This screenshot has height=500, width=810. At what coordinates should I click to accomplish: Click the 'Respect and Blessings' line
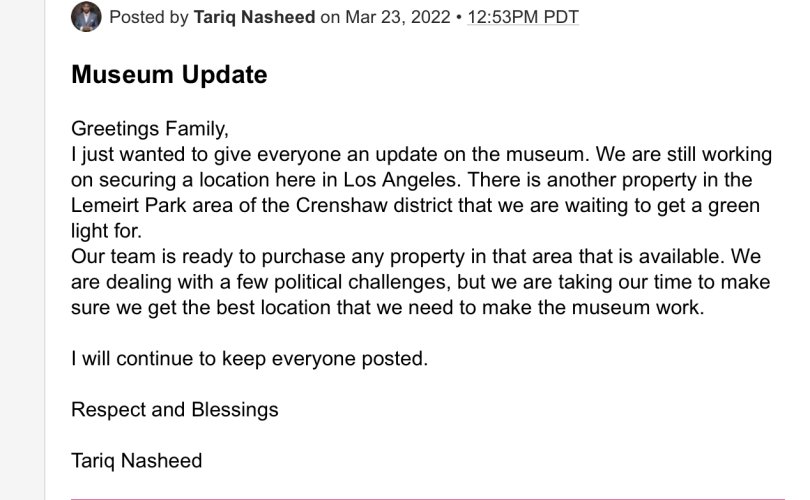click(x=175, y=410)
